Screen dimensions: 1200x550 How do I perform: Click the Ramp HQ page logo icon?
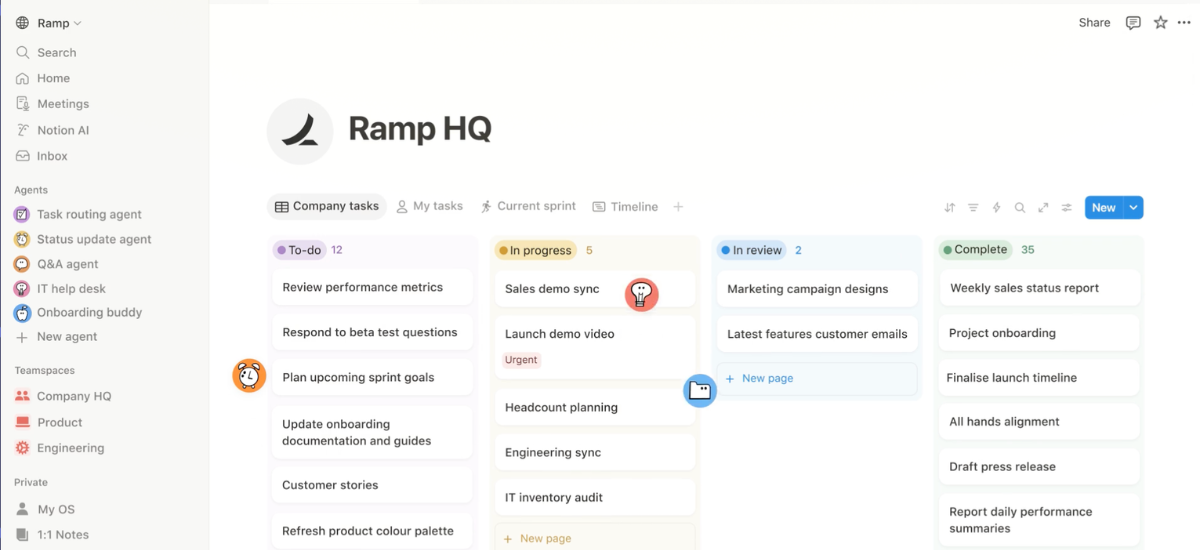pyautogui.click(x=299, y=131)
